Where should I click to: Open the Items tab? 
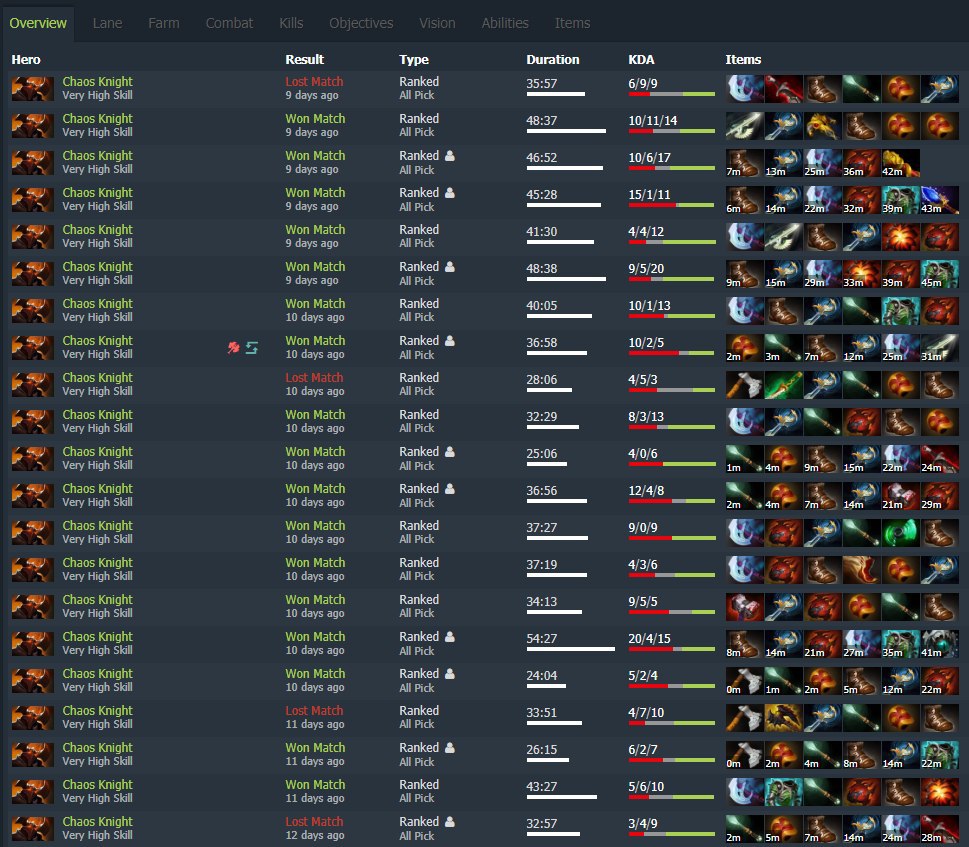click(x=572, y=23)
